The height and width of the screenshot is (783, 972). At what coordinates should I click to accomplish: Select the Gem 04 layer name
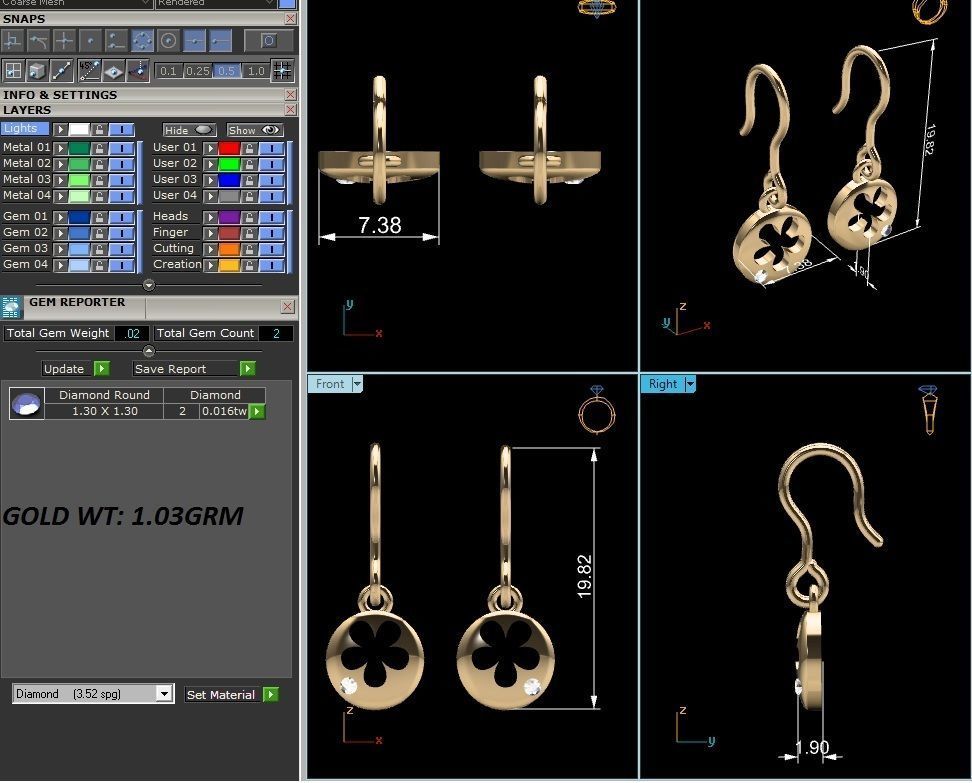pyautogui.click(x=25, y=264)
